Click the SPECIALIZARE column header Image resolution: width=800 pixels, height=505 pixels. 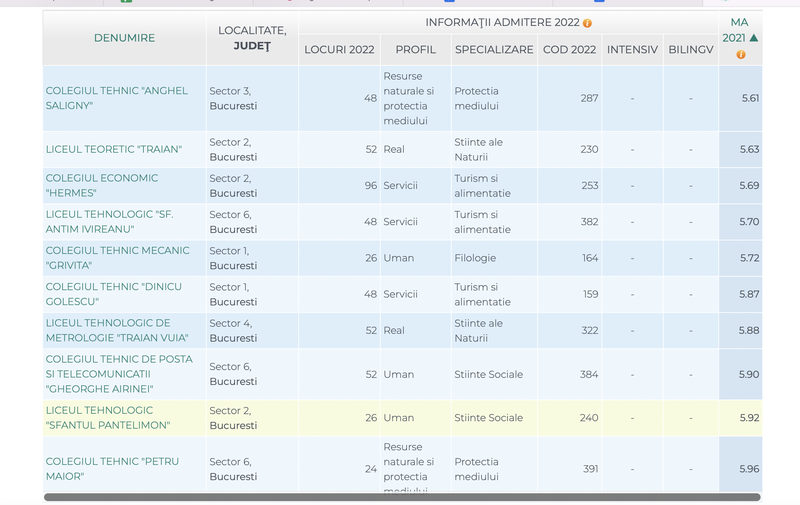[494, 49]
